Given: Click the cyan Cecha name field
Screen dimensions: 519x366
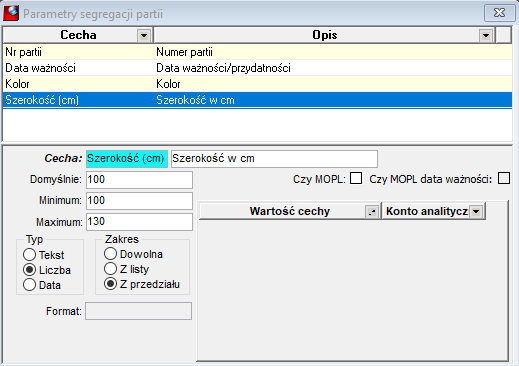Looking at the screenshot, I should 127,159.
